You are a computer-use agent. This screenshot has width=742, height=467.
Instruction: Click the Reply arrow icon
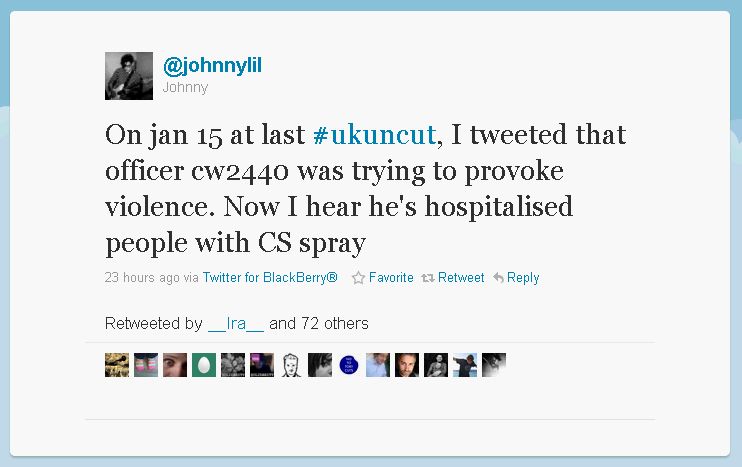click(498, 278)
